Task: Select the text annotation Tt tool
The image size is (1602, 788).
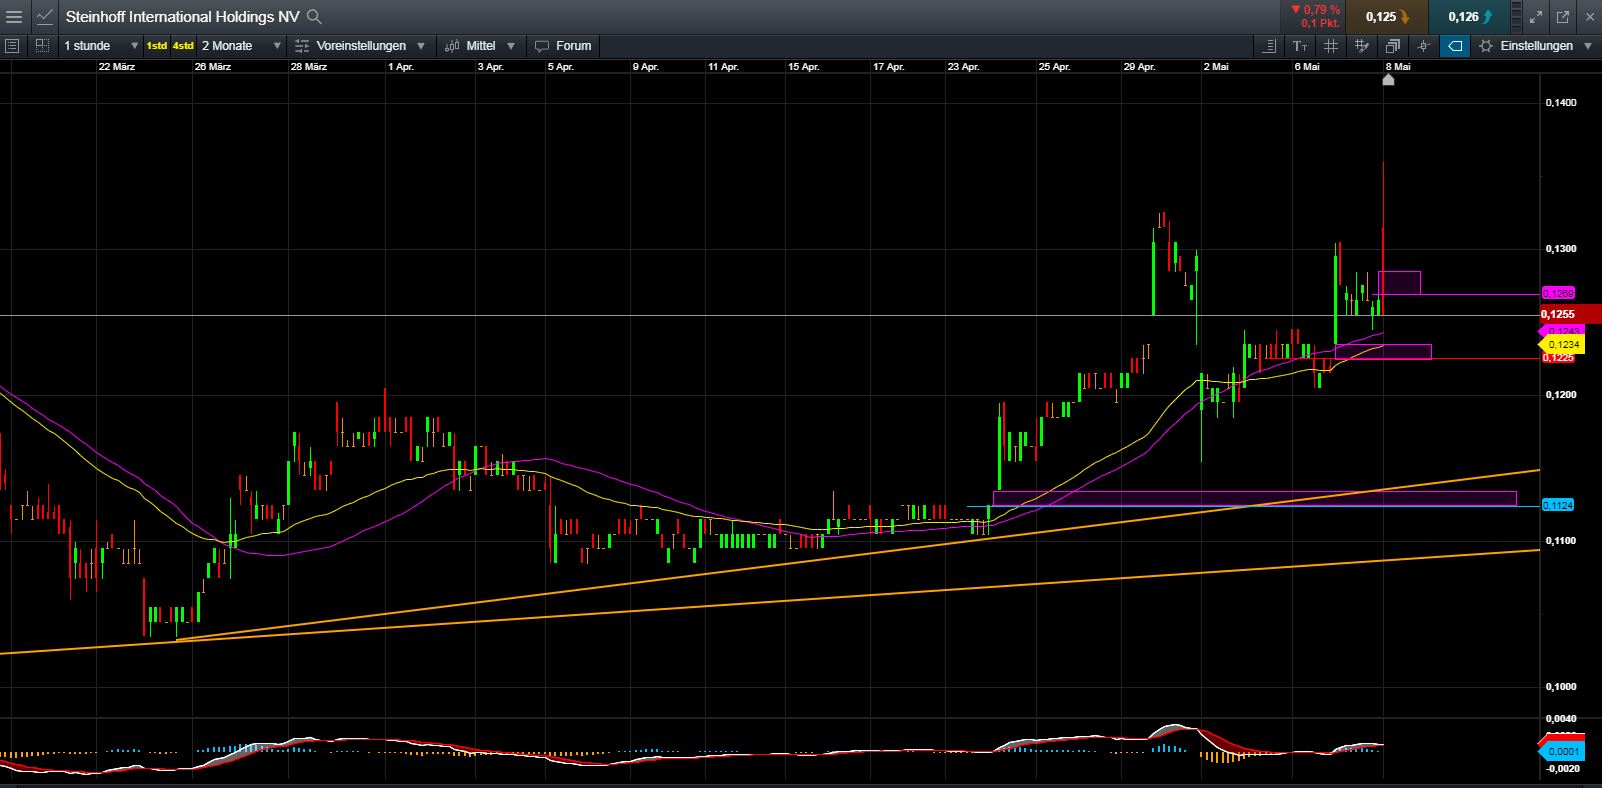Action: coord(1299,46)
